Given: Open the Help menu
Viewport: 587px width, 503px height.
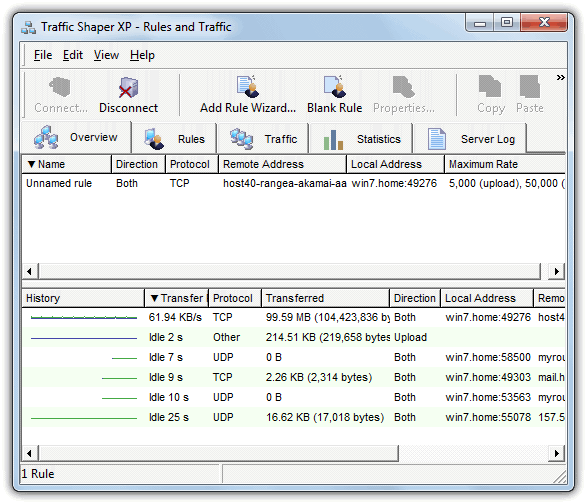Looking at the screenshot, I should click(x=142, y=55).
